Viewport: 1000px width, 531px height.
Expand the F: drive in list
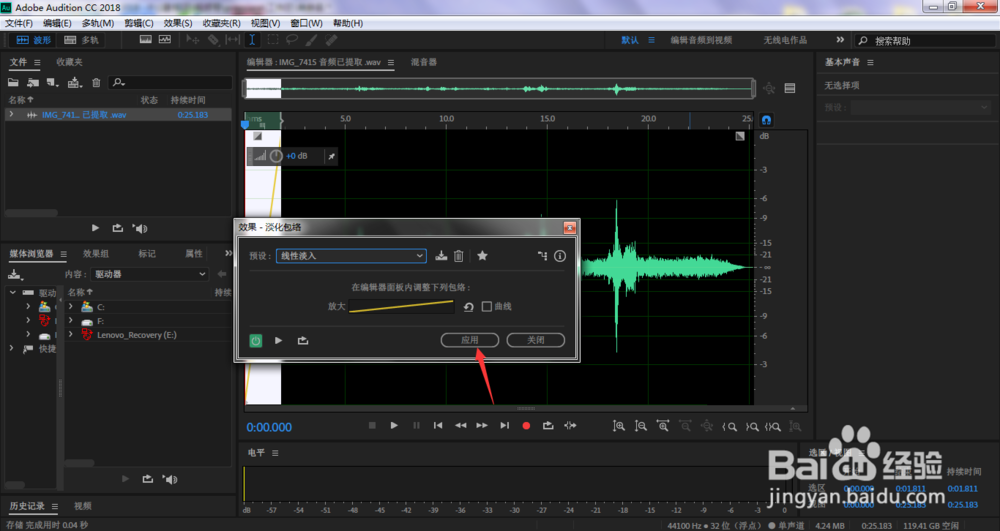coord(71,321)
